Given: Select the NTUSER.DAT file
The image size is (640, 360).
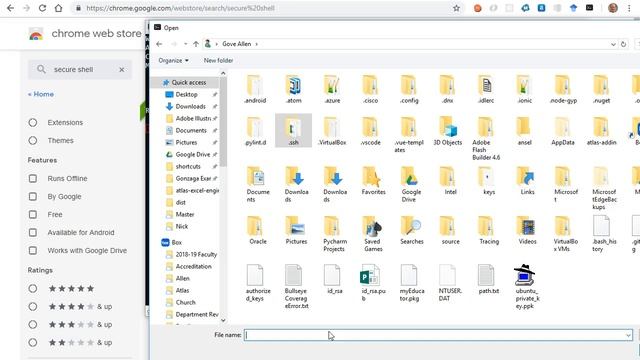Looking at the screenshot, I should [450, 283].
